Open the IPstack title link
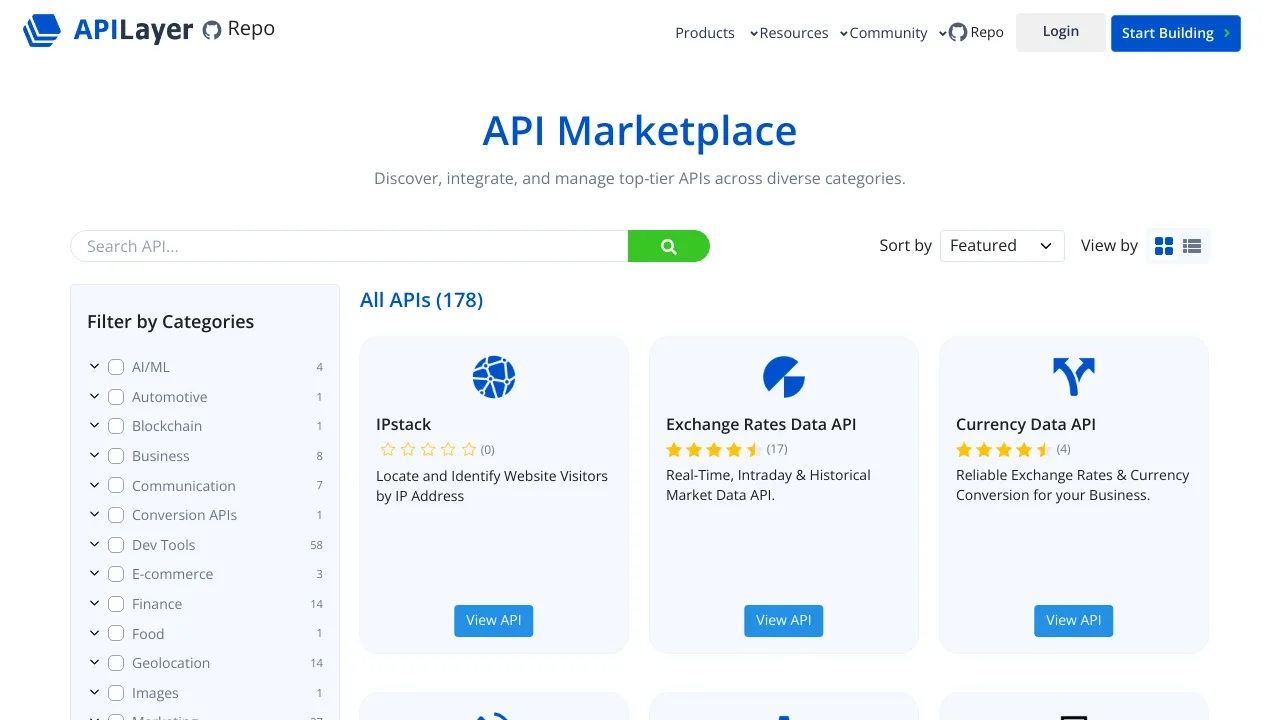 [404, 424]
